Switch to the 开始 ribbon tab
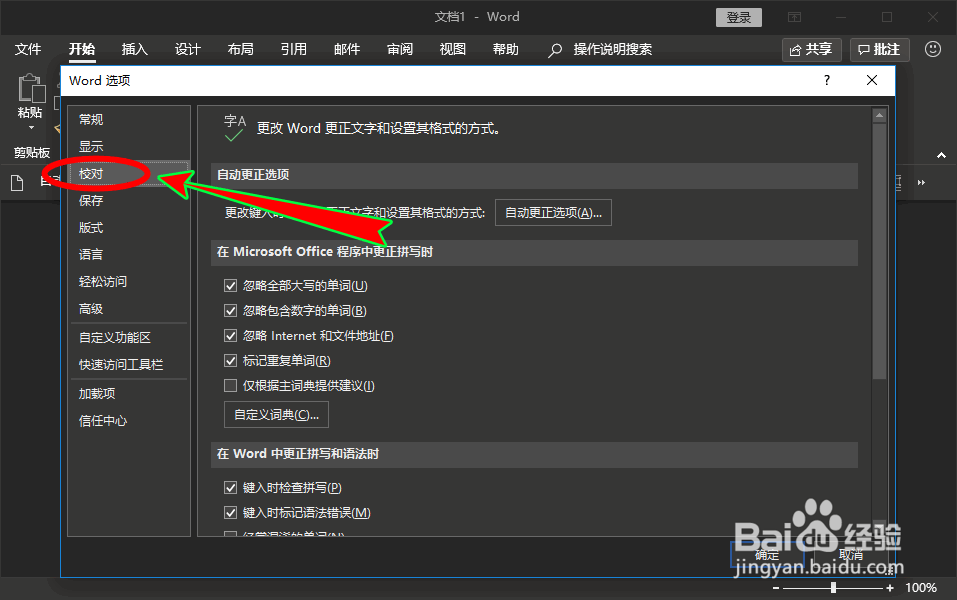Screen dimensions: 957x600 click(82, 49)
